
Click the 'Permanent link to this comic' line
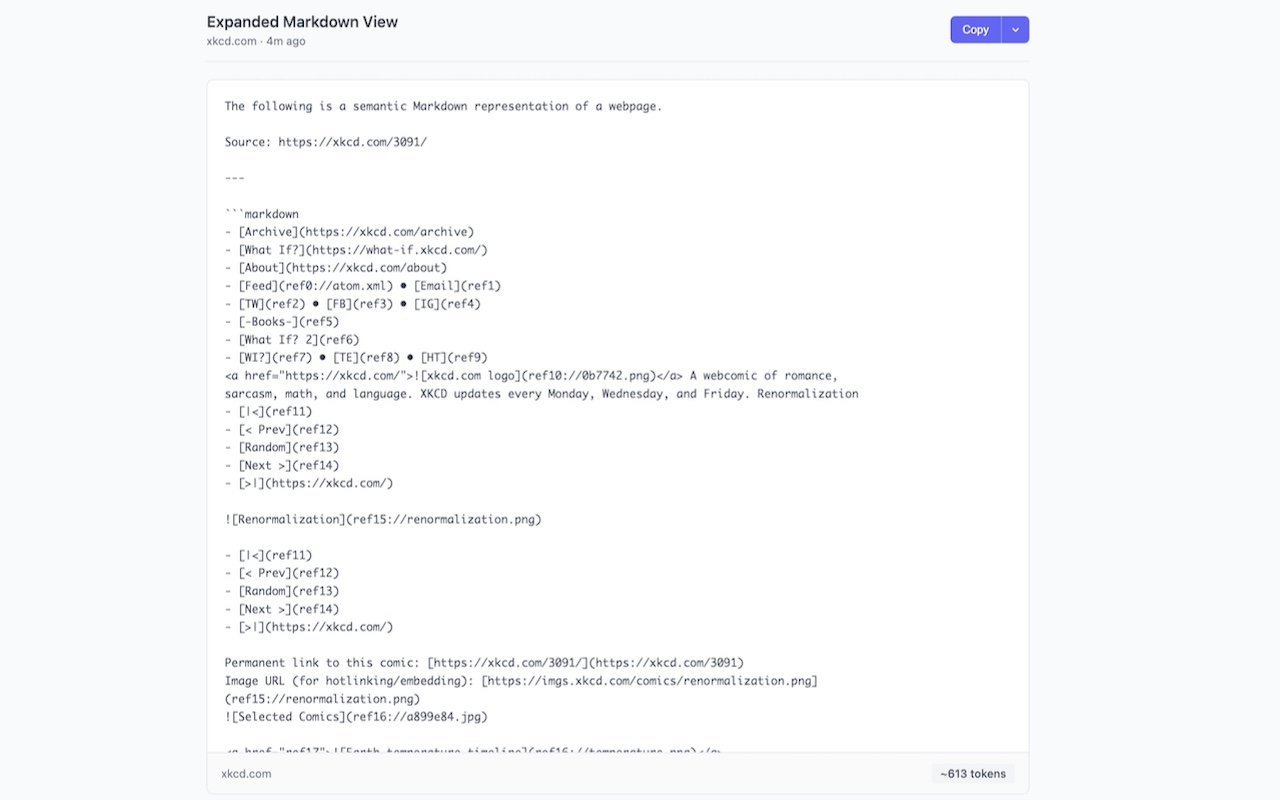(x=484, y=663)
